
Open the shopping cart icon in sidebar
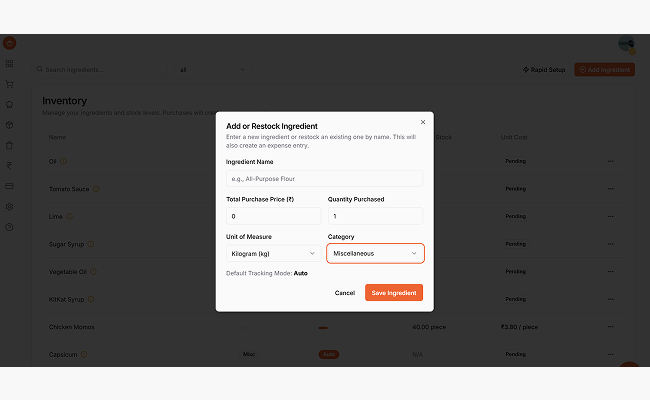[x=9, y=84]
